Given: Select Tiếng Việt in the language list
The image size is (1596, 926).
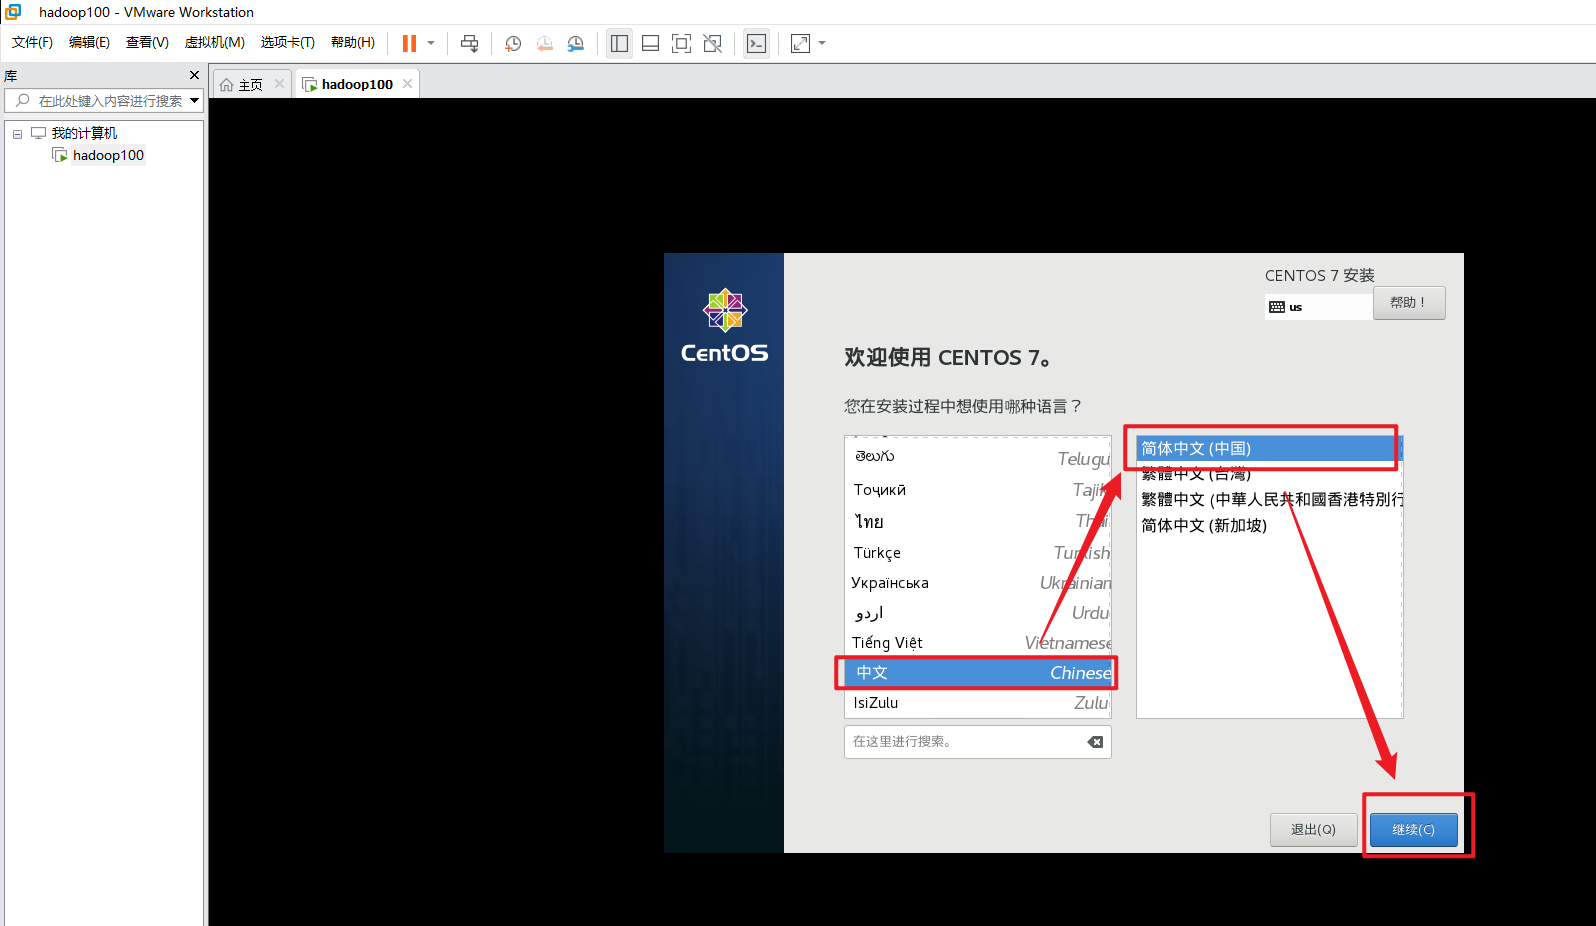Looking at the screenshot, I should (978, 643).
